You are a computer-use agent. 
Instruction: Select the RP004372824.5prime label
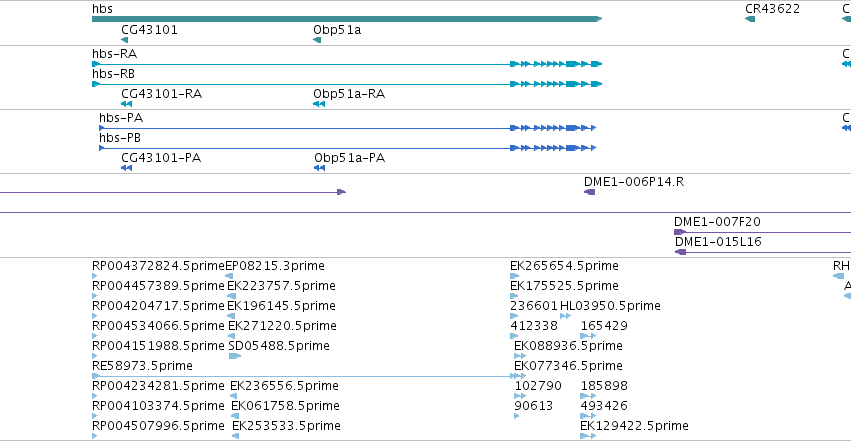(158, 266)
